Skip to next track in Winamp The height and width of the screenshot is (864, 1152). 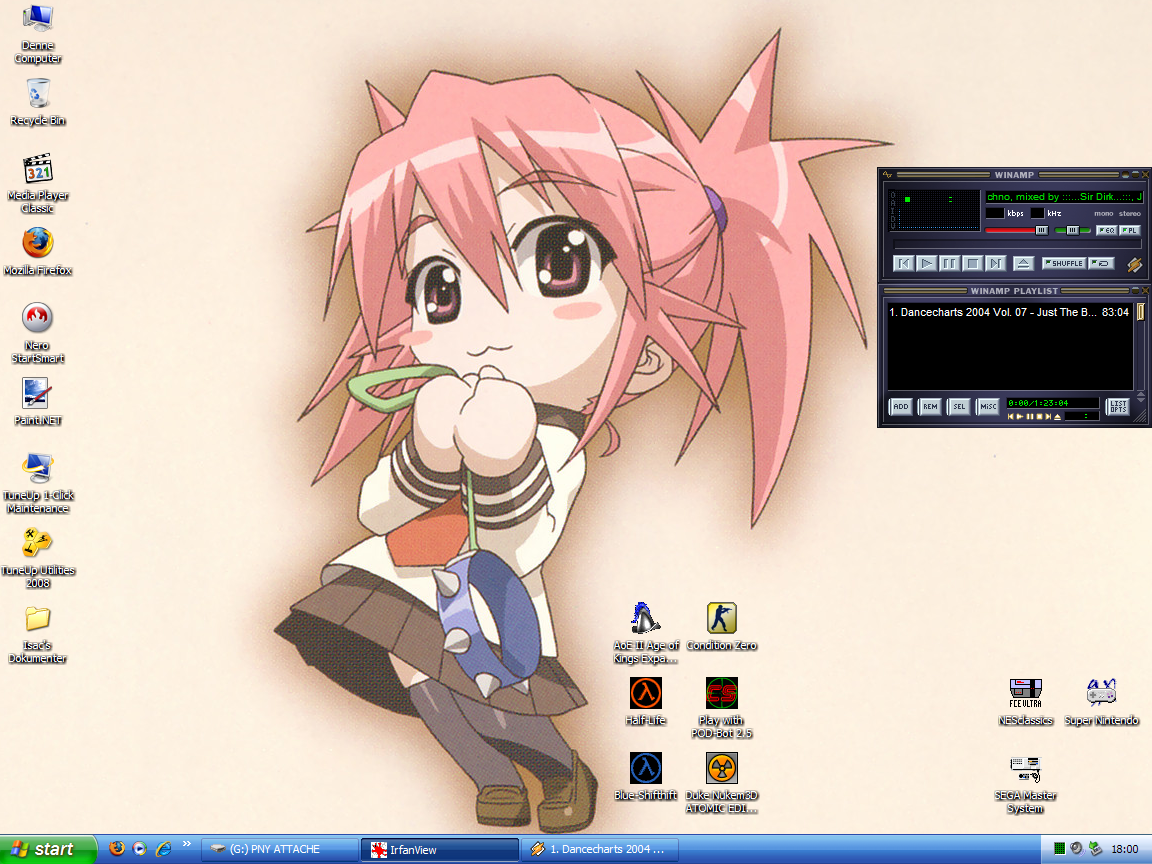996,263
